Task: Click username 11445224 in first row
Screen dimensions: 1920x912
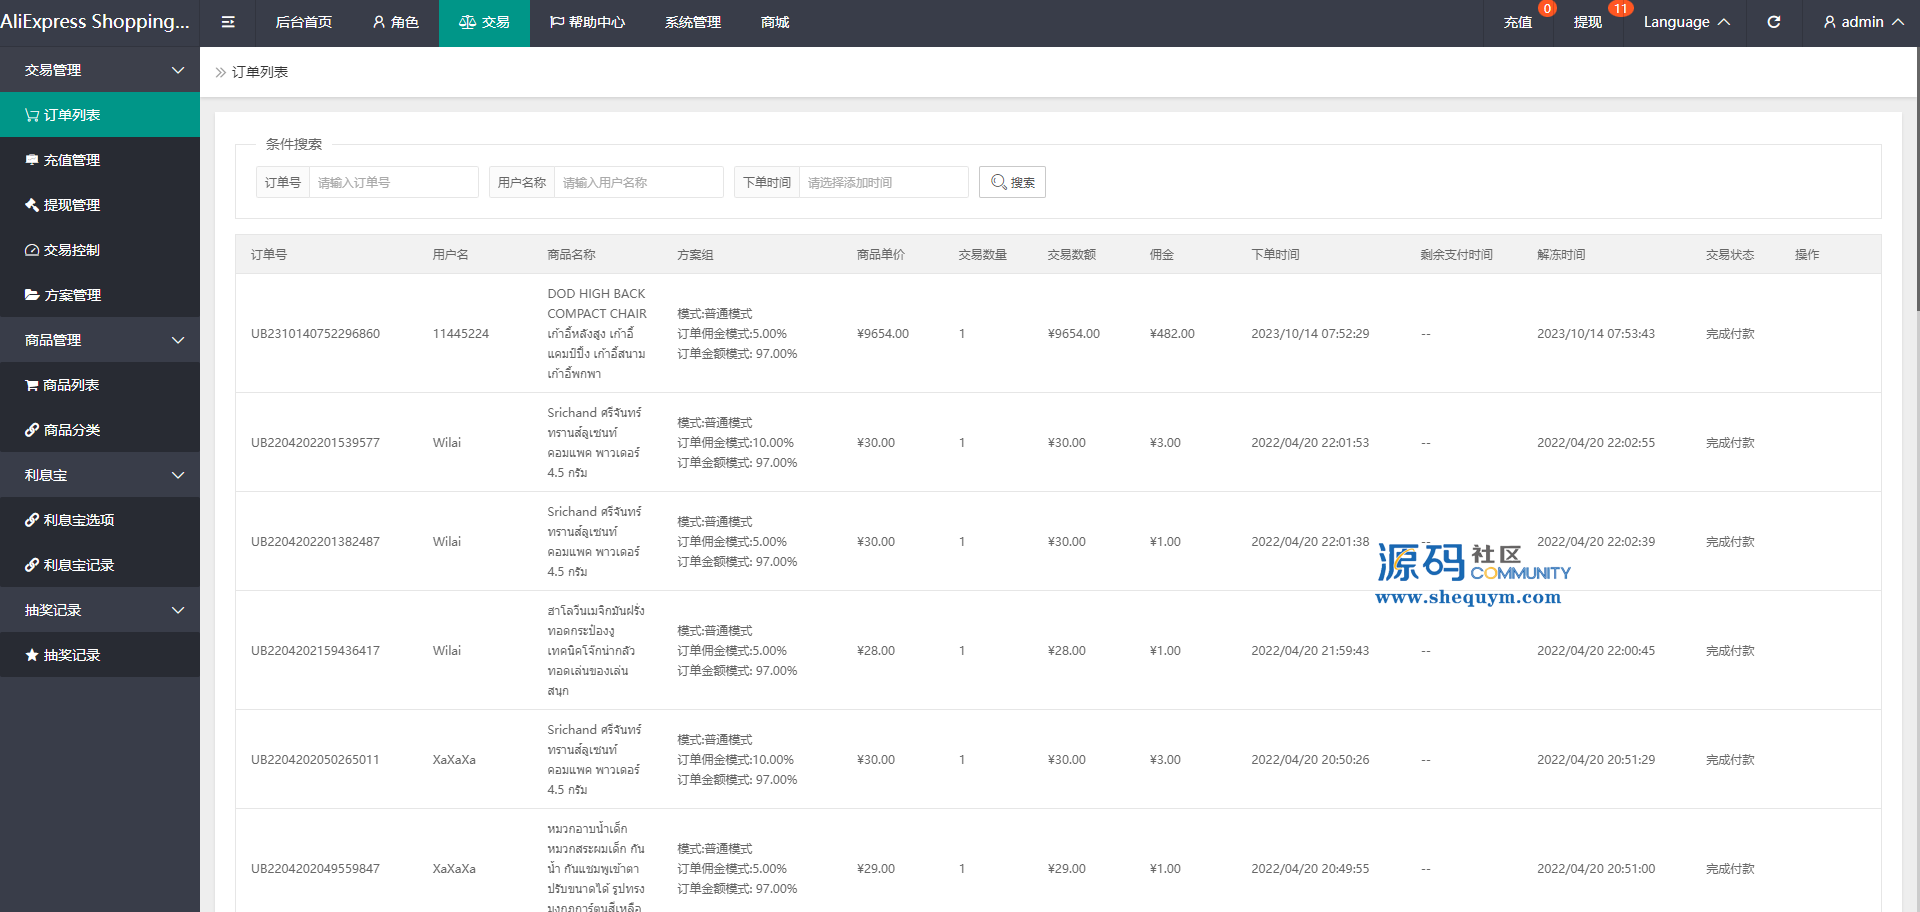Action: (461, 334)
